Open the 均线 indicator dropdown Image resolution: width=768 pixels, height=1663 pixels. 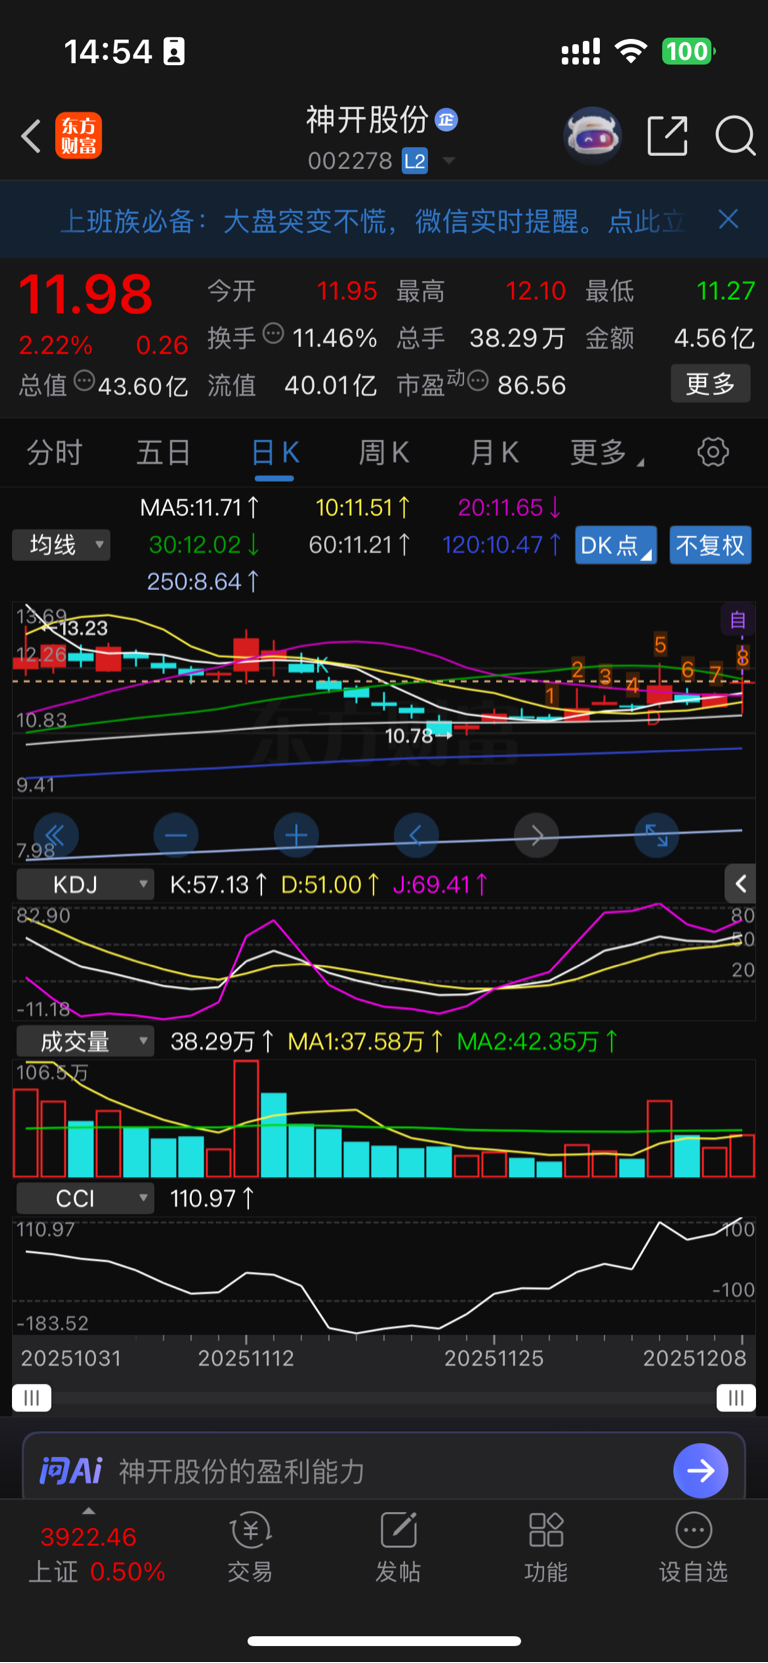point(61,545)
